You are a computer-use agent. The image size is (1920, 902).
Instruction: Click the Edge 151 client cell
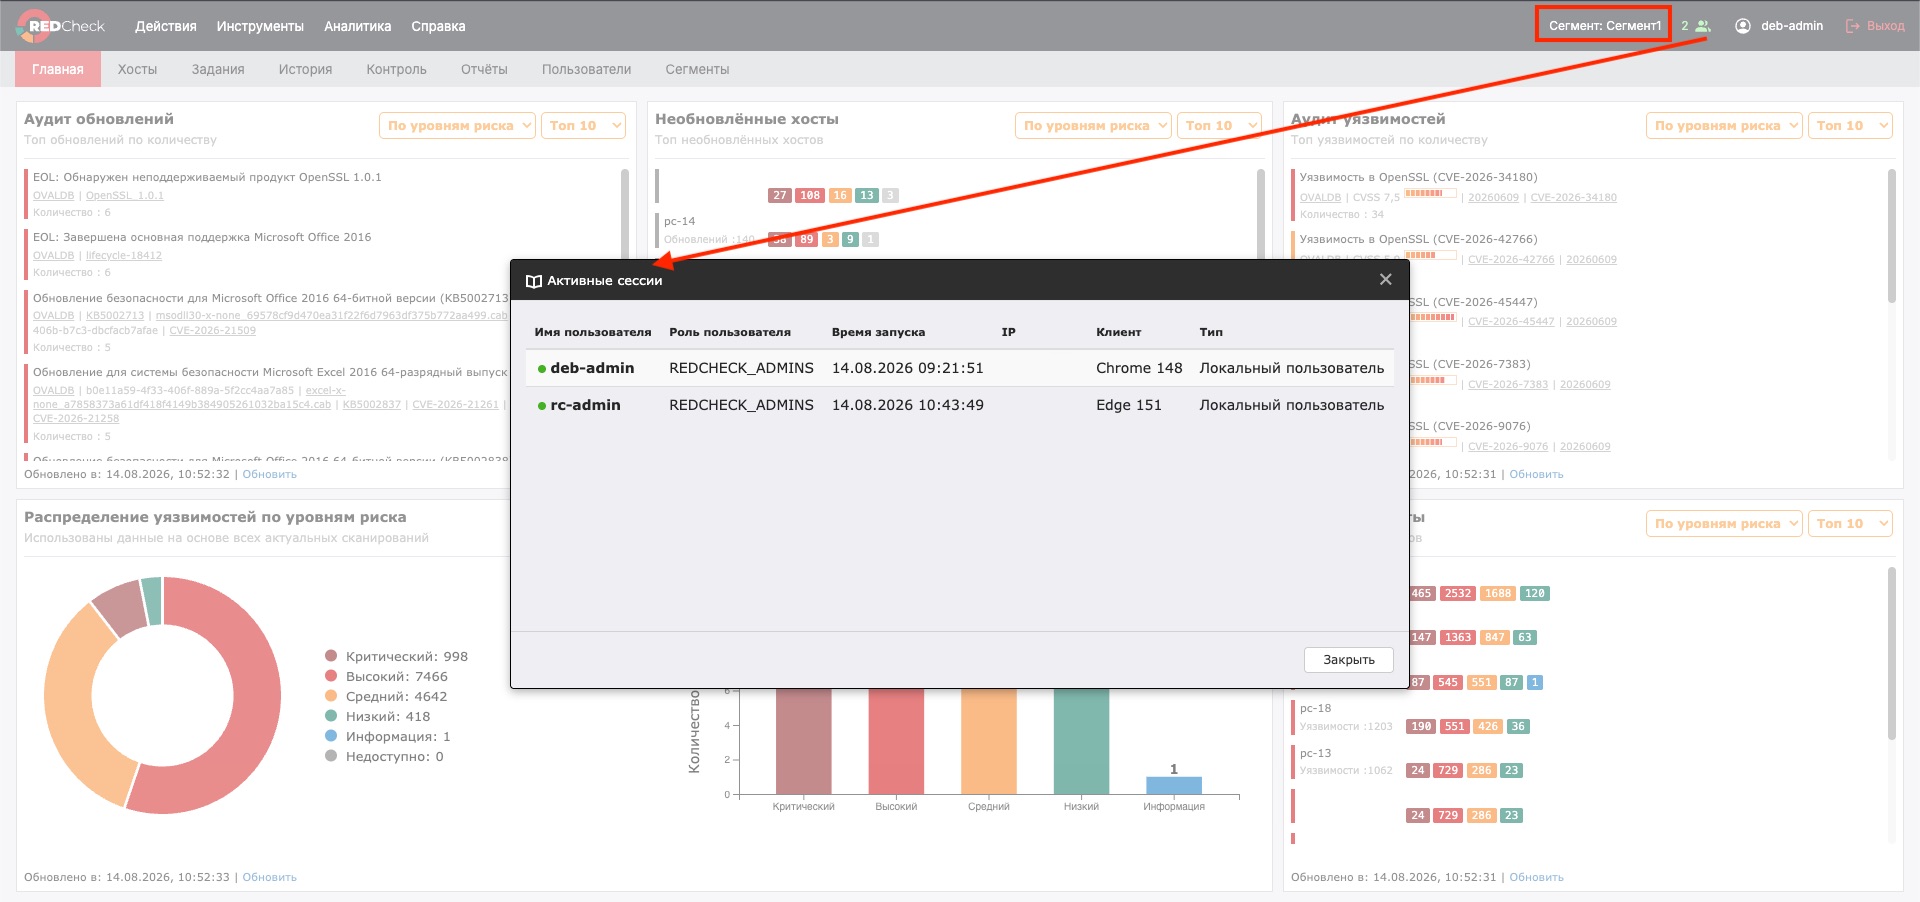click(1129, 405)
